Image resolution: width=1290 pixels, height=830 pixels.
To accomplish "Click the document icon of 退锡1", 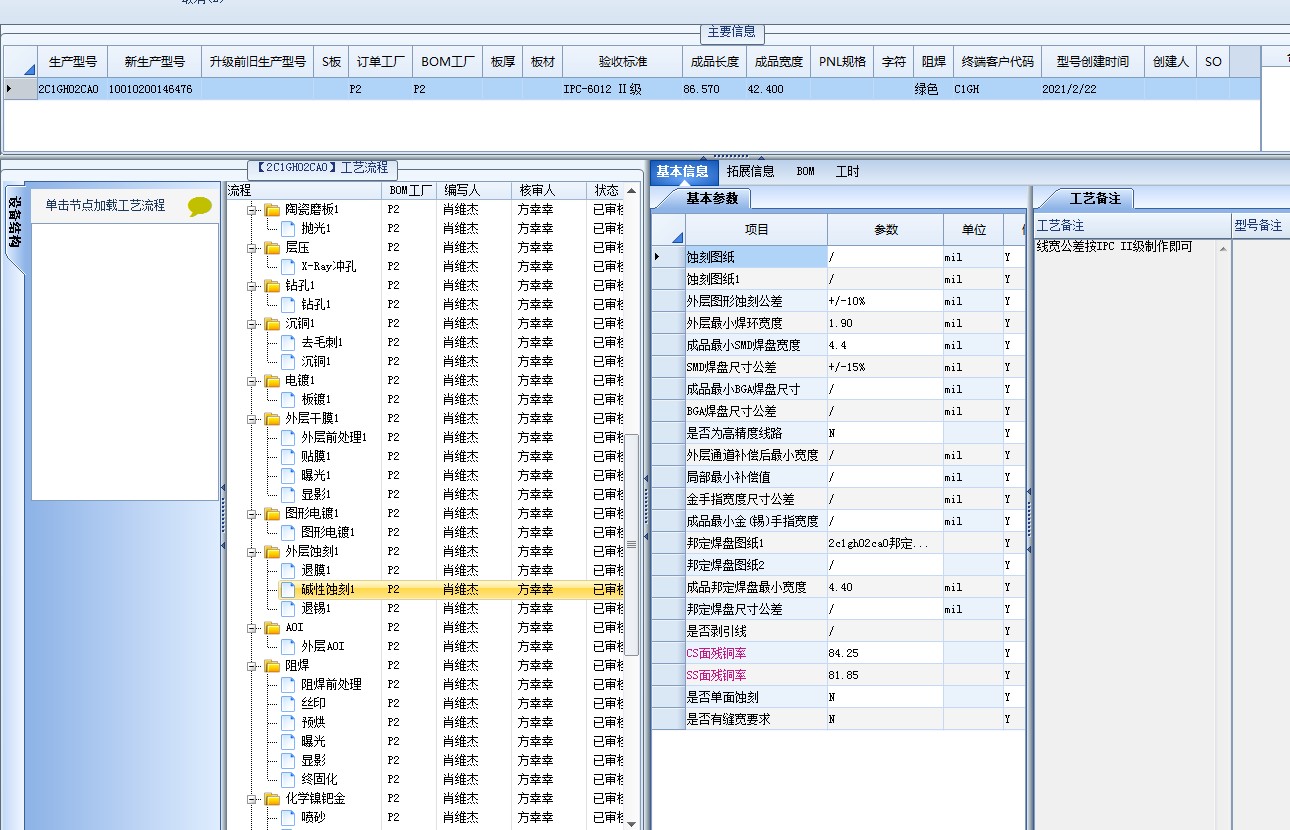I will click(288, 609).
